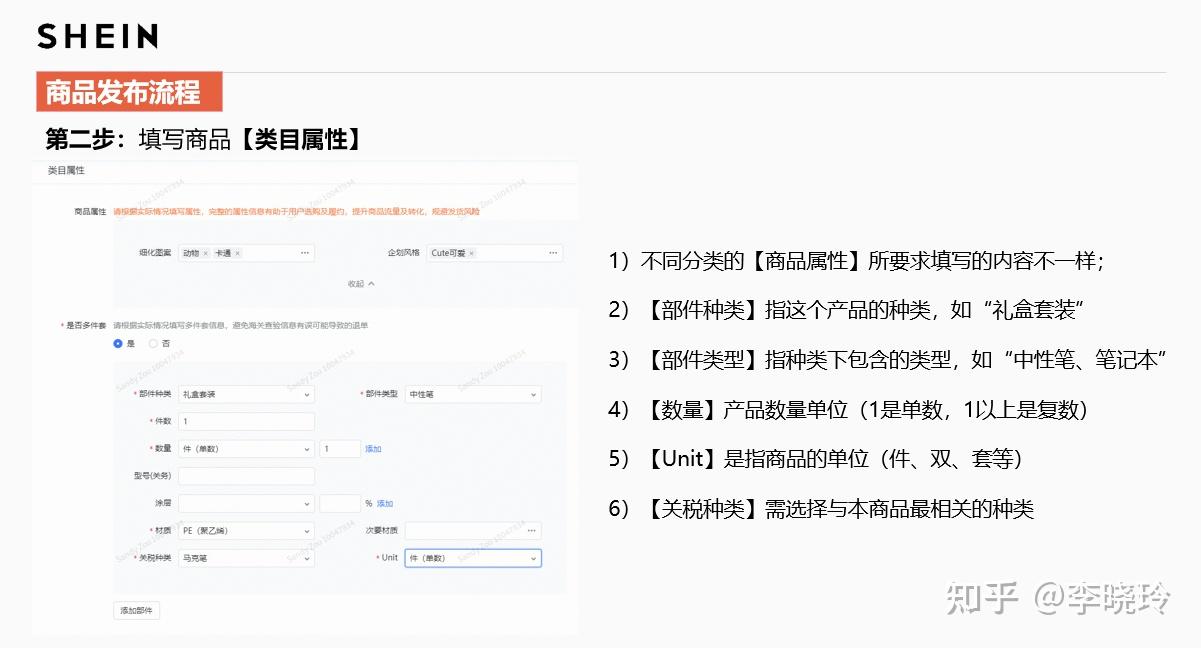Image resolution: width=1201 pixels, height=648 pixels.
Task: Remove the Cute可爱 tag from 企划风格
Action: click(471, 252)
